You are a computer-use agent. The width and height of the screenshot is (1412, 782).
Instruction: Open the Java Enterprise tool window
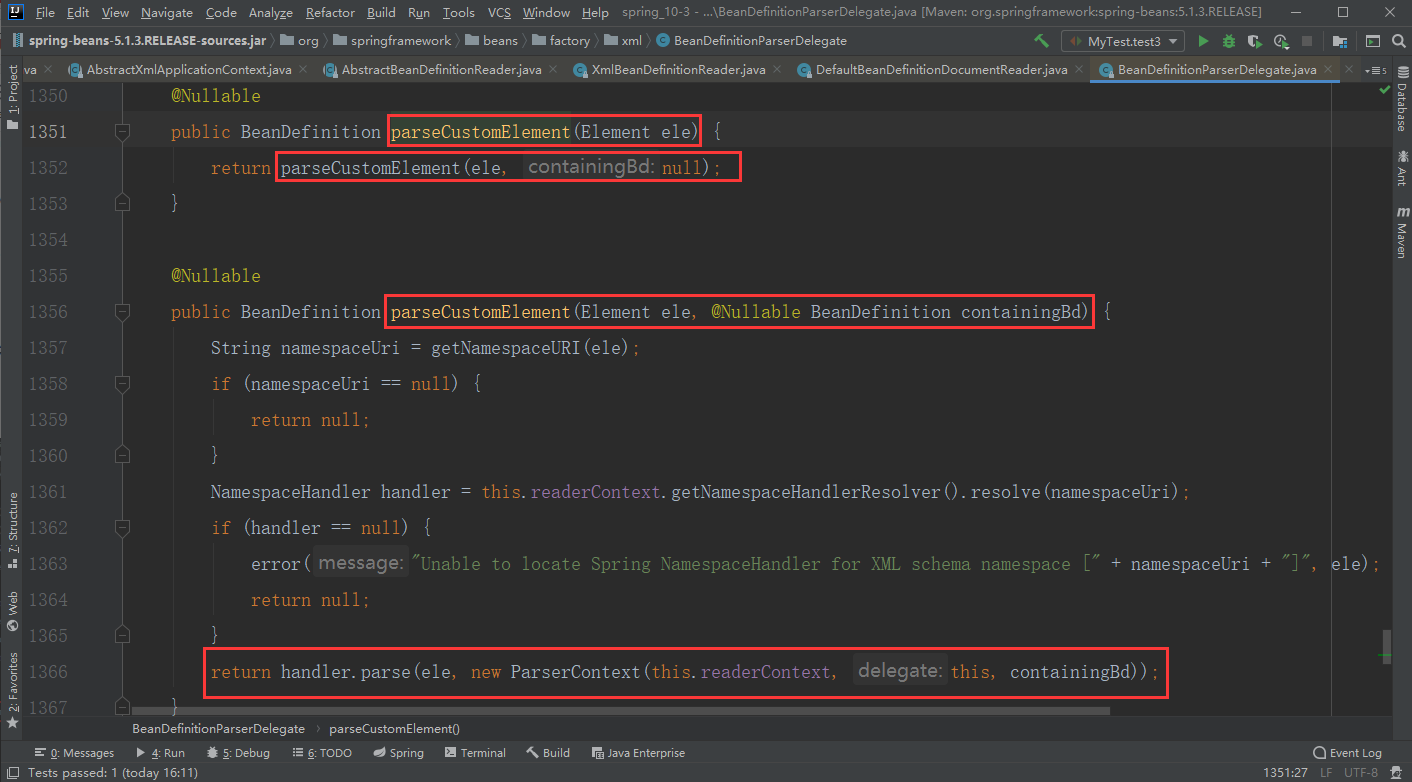[638, 753]
